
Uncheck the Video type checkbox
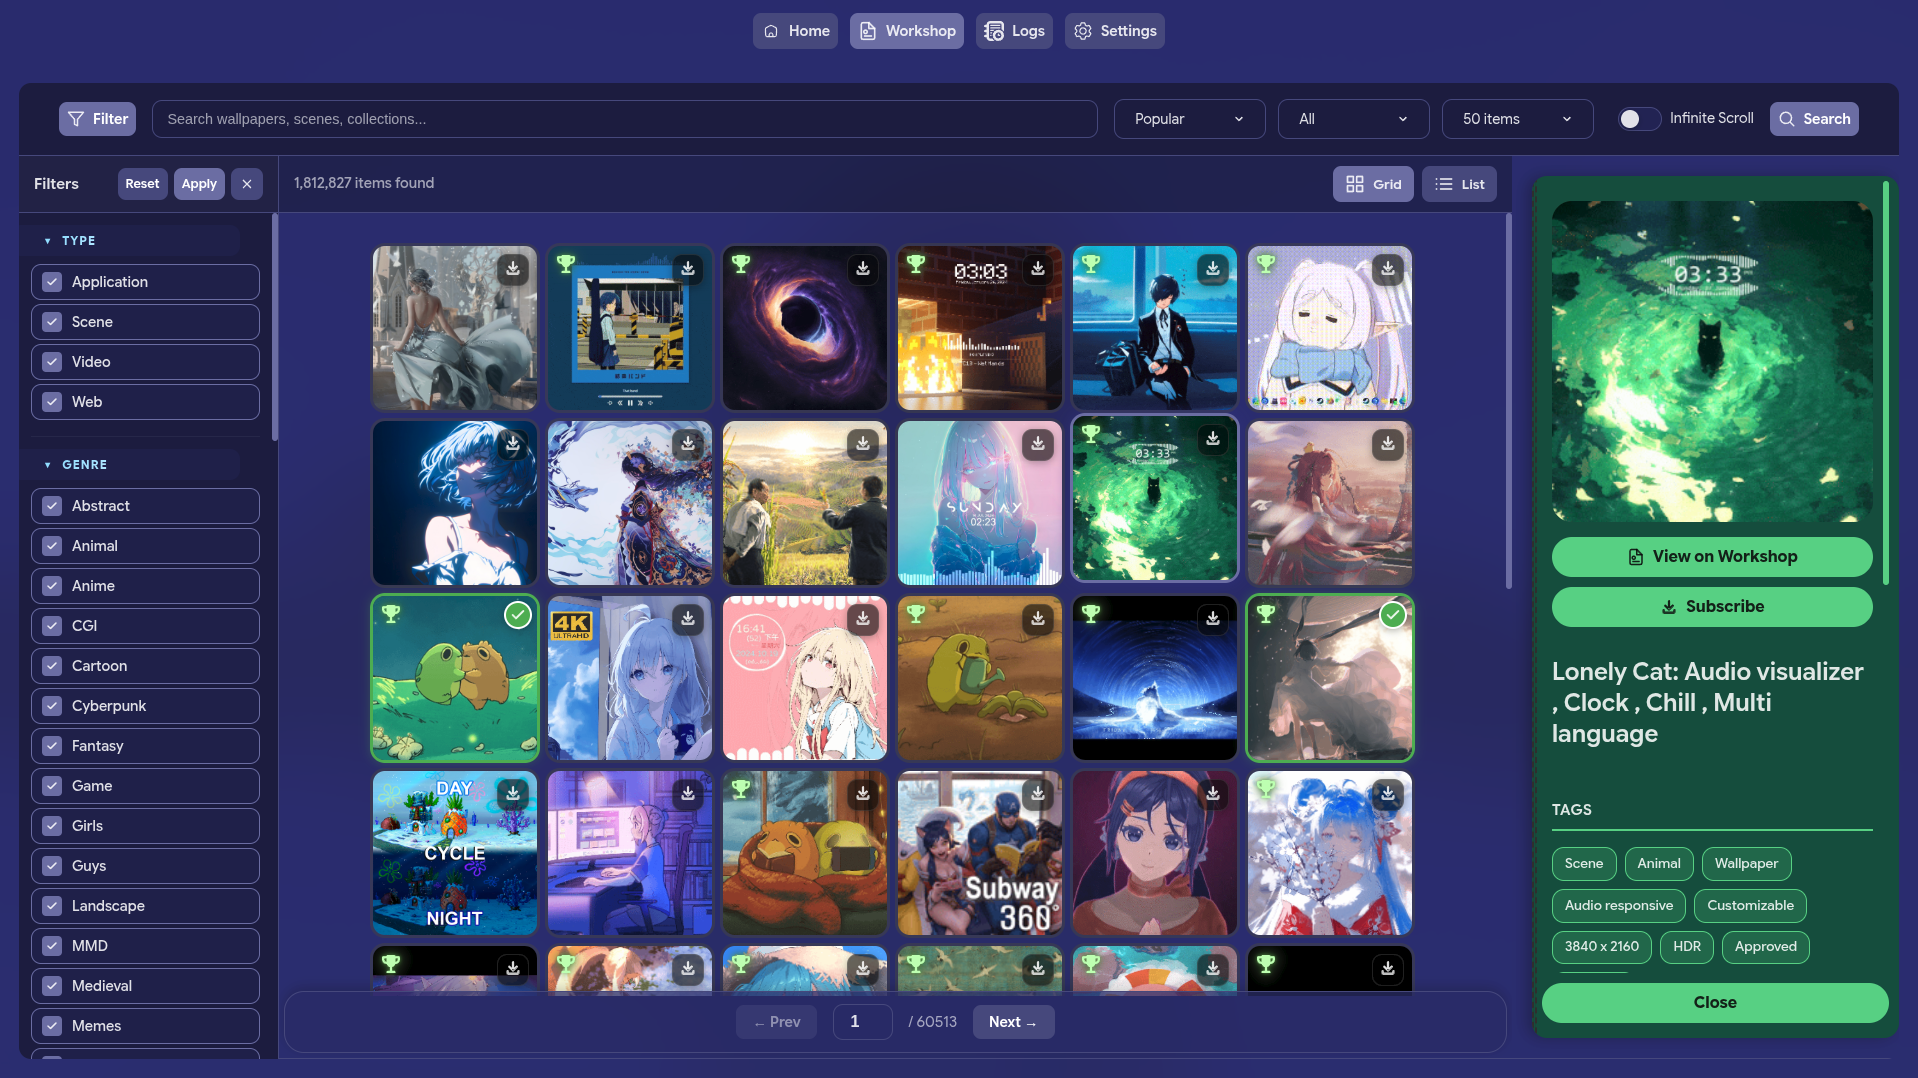pos(52,362)
